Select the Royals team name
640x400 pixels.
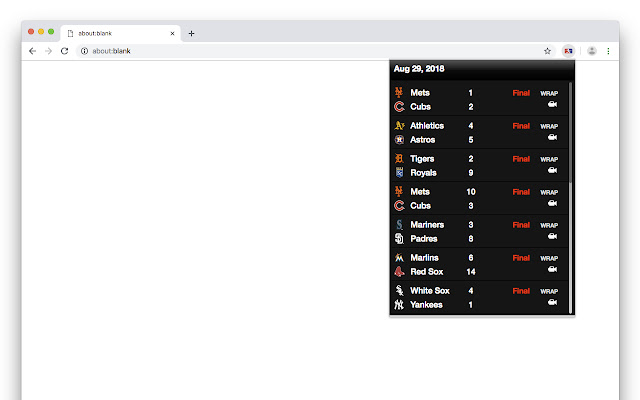pyautogui.click(x=423, y=173)
